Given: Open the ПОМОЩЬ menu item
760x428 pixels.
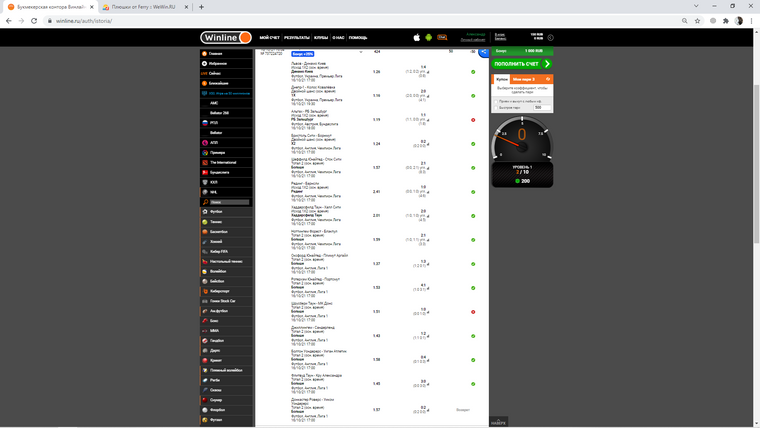Looking at the screenshot, I should click(358, 38).
